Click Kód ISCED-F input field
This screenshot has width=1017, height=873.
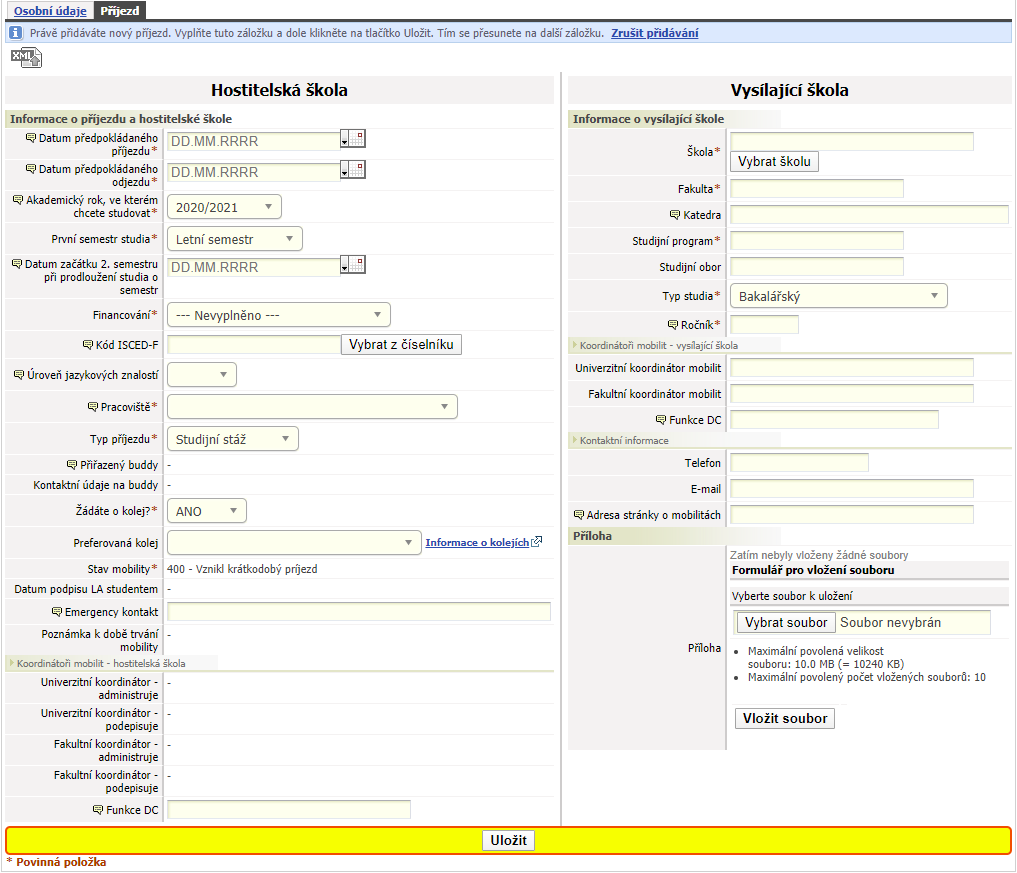pos(254,344)
